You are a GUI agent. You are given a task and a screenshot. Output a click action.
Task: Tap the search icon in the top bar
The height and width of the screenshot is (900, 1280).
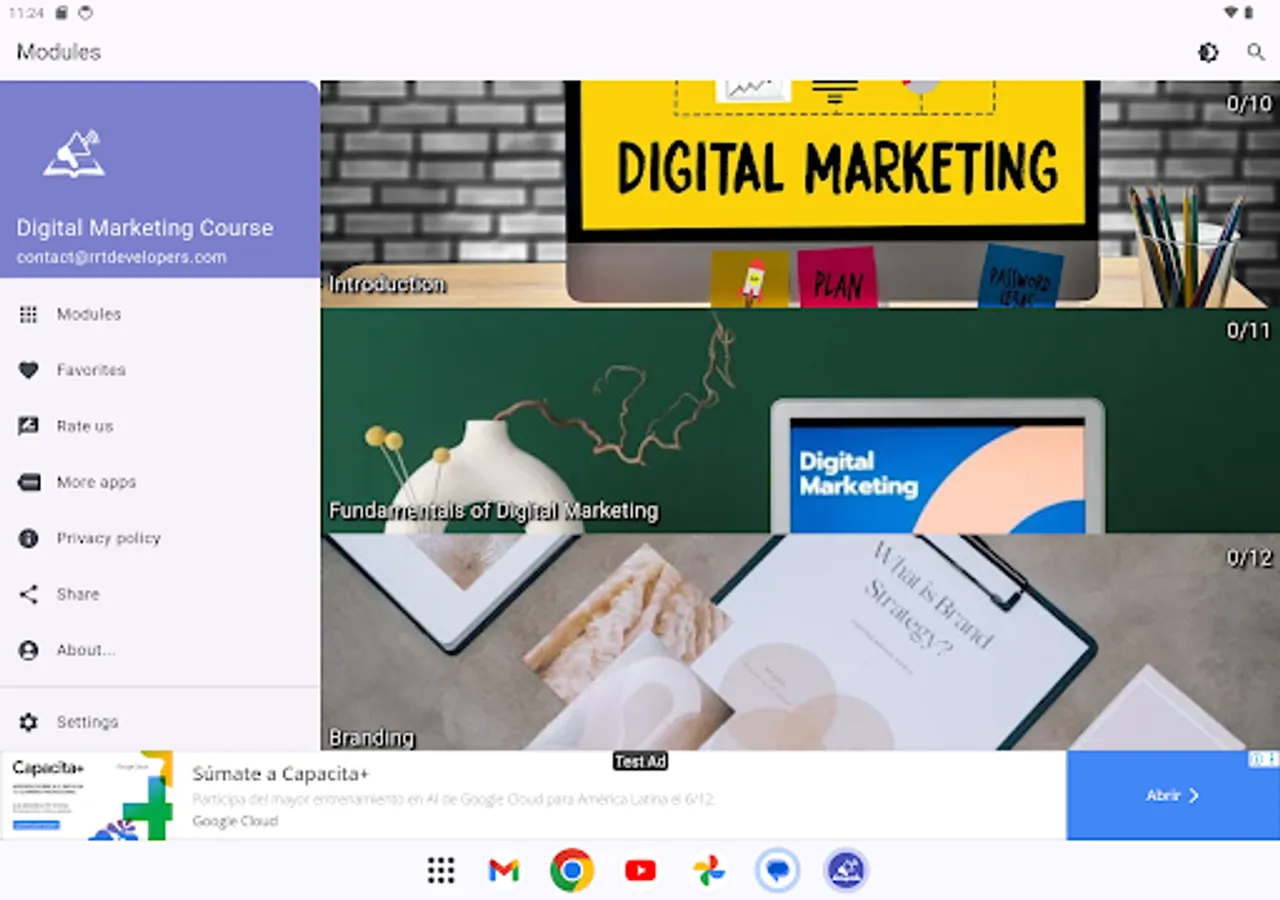pos(1256,51)
